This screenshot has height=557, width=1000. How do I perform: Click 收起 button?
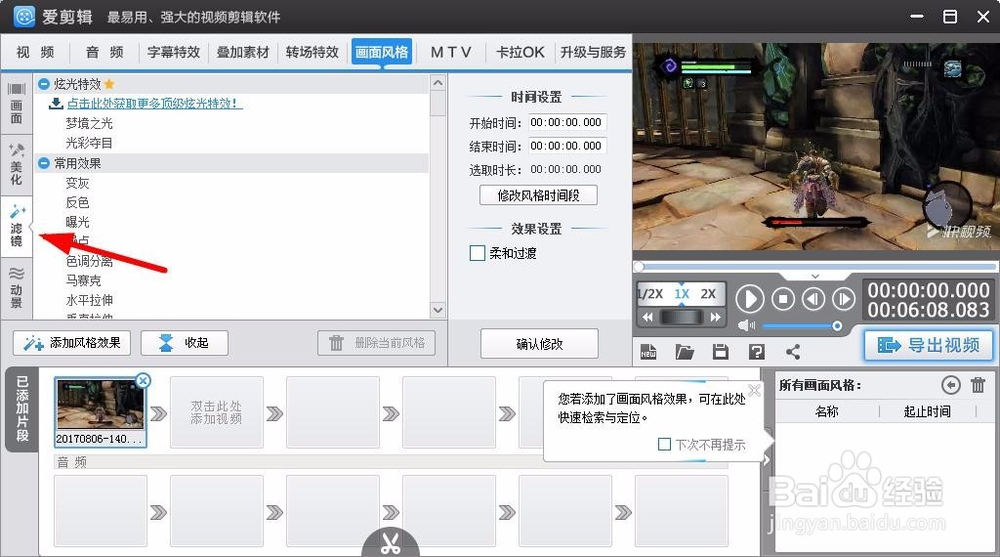(184, 343)
